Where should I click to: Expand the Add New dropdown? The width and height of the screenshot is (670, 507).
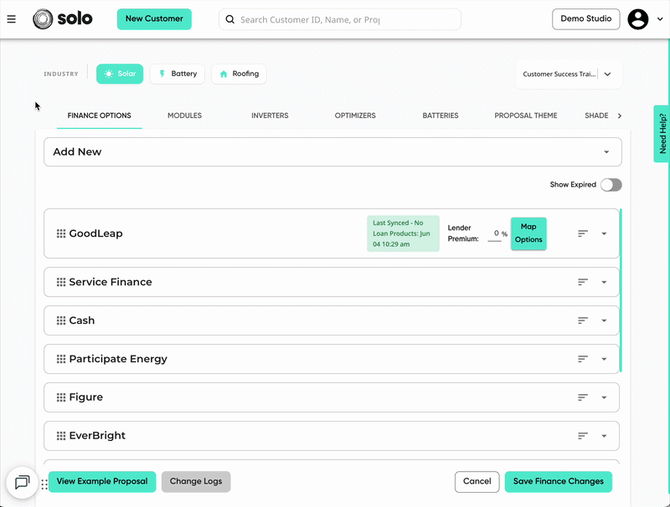(332, 152)
